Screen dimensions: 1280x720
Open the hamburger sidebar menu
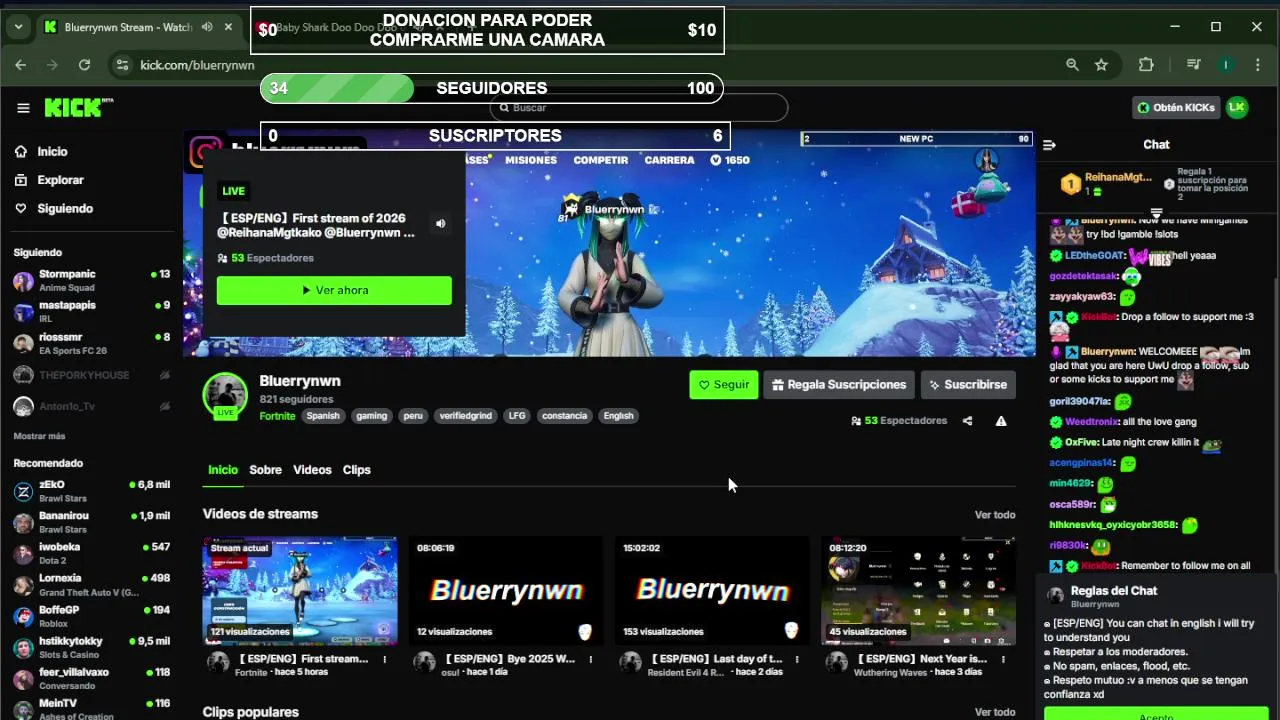23,108
